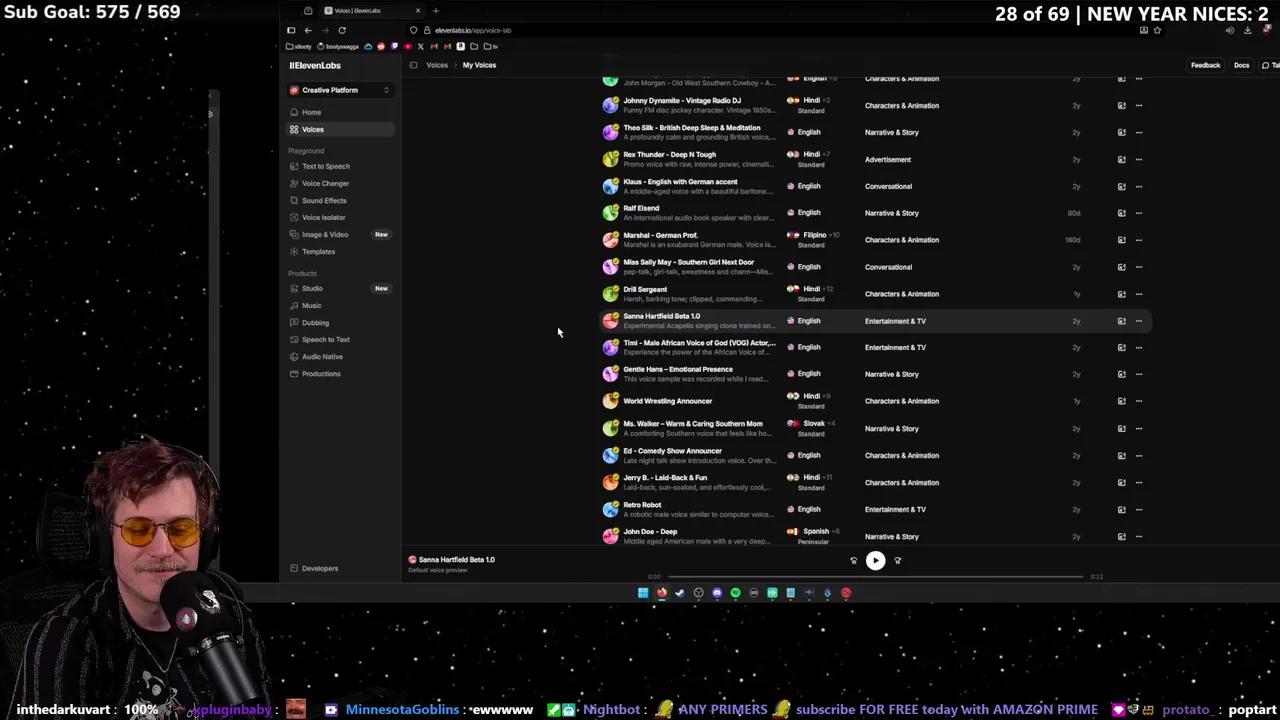Click the skip-forward button in the player
1280x720 pixels.
click(897, 560)
